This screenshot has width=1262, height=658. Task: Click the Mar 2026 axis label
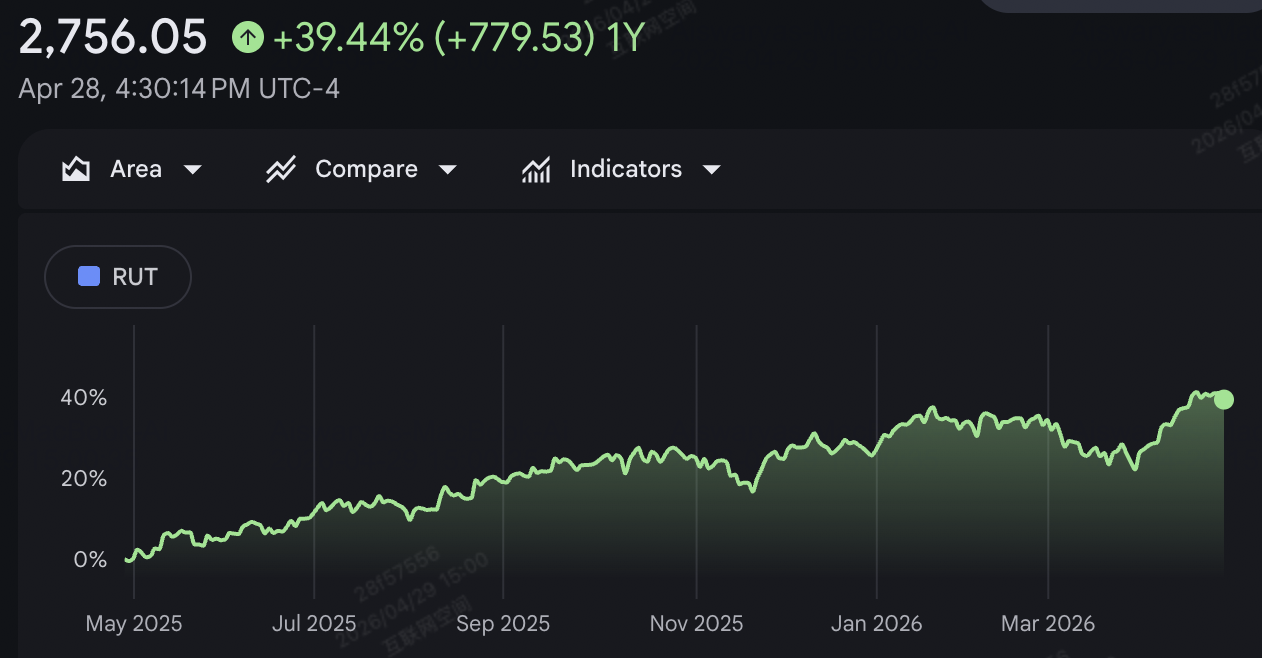point(1048,624)
